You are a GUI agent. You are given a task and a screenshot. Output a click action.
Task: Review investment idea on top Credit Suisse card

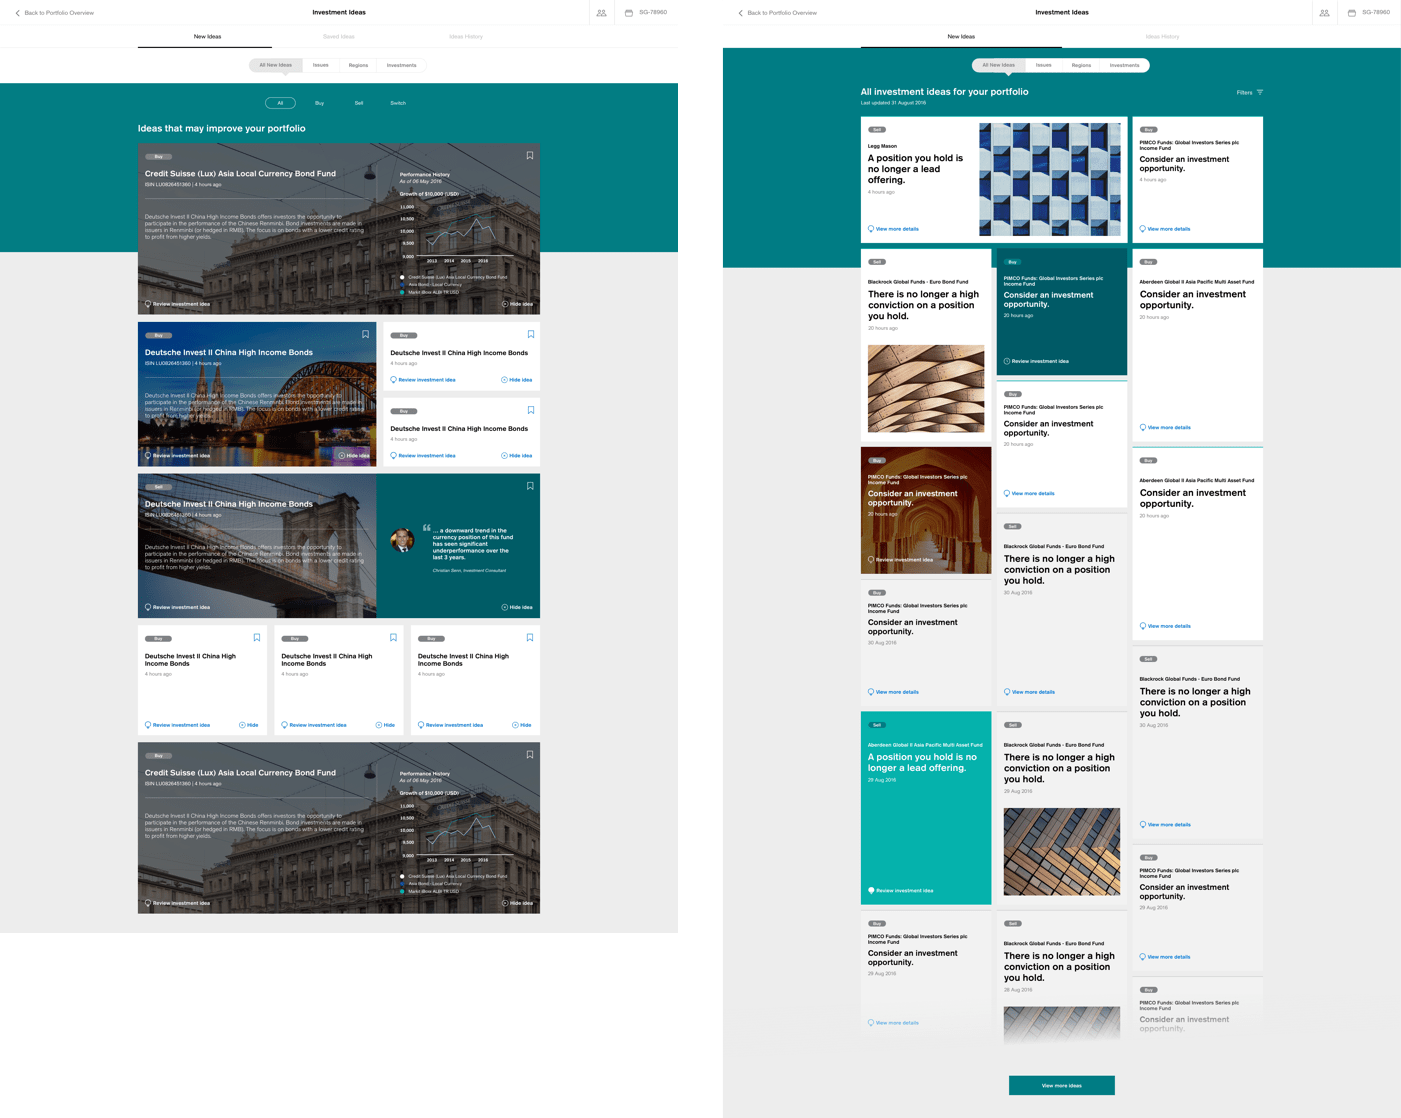coord(178,304)
